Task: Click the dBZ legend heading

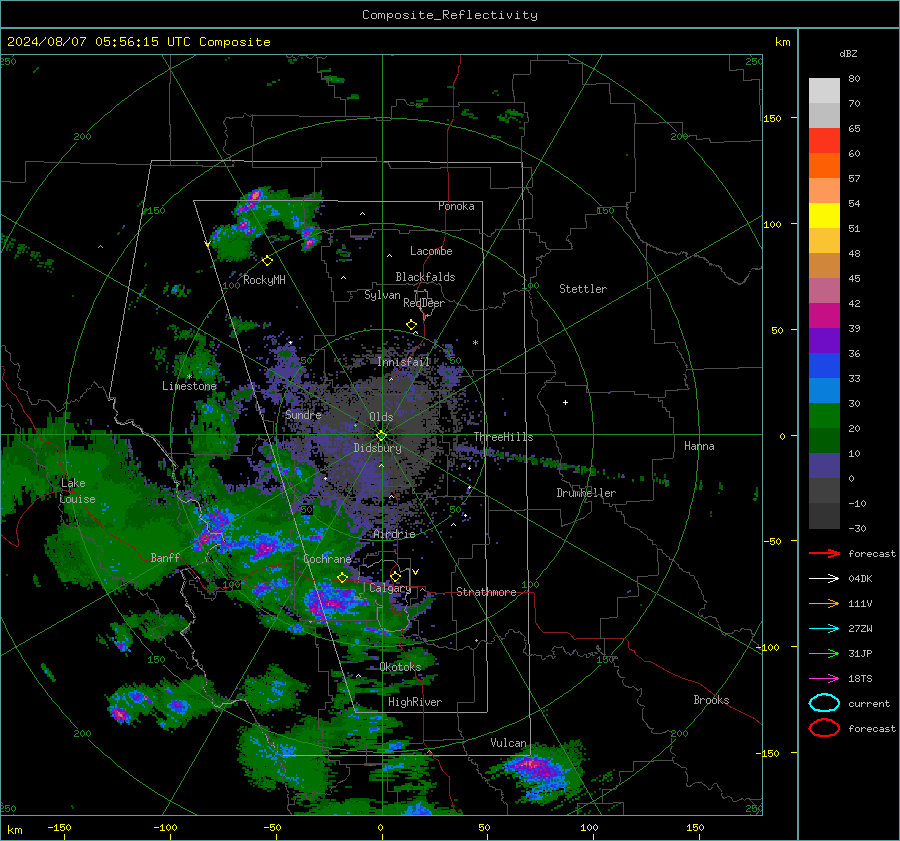Action: pos(848,53)
